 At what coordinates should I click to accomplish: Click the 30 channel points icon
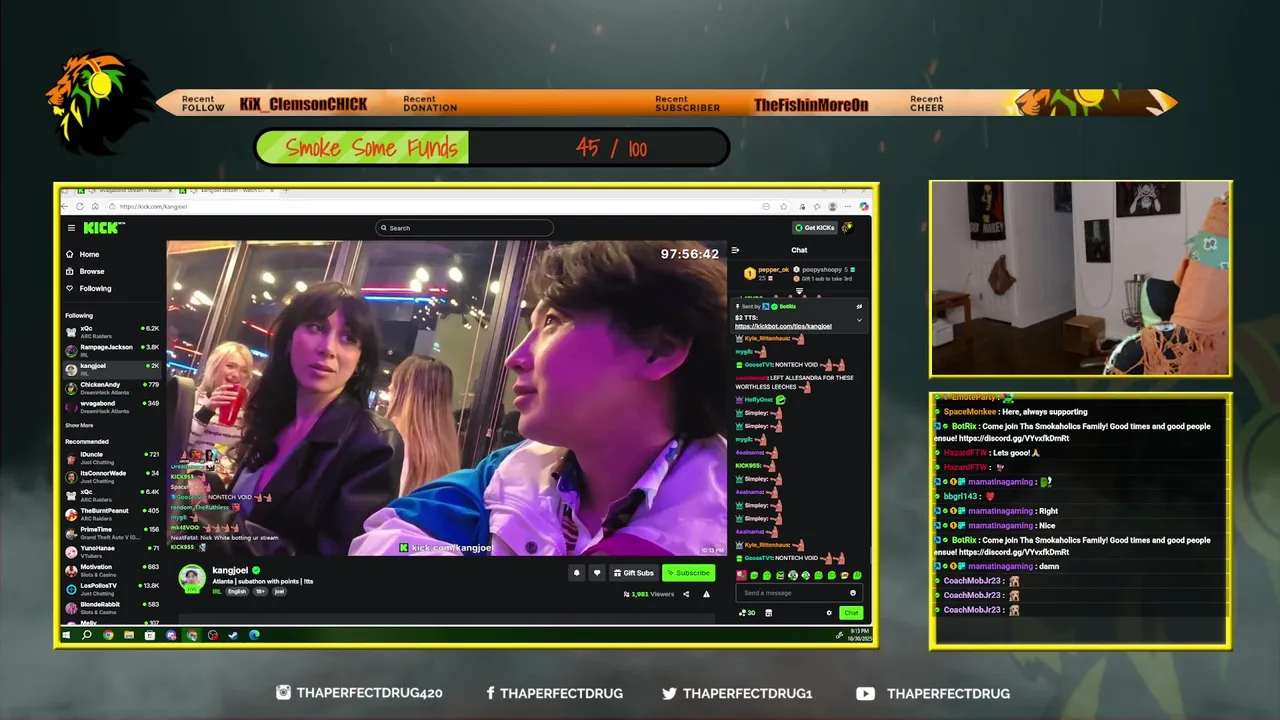click(x=747, y=613)
